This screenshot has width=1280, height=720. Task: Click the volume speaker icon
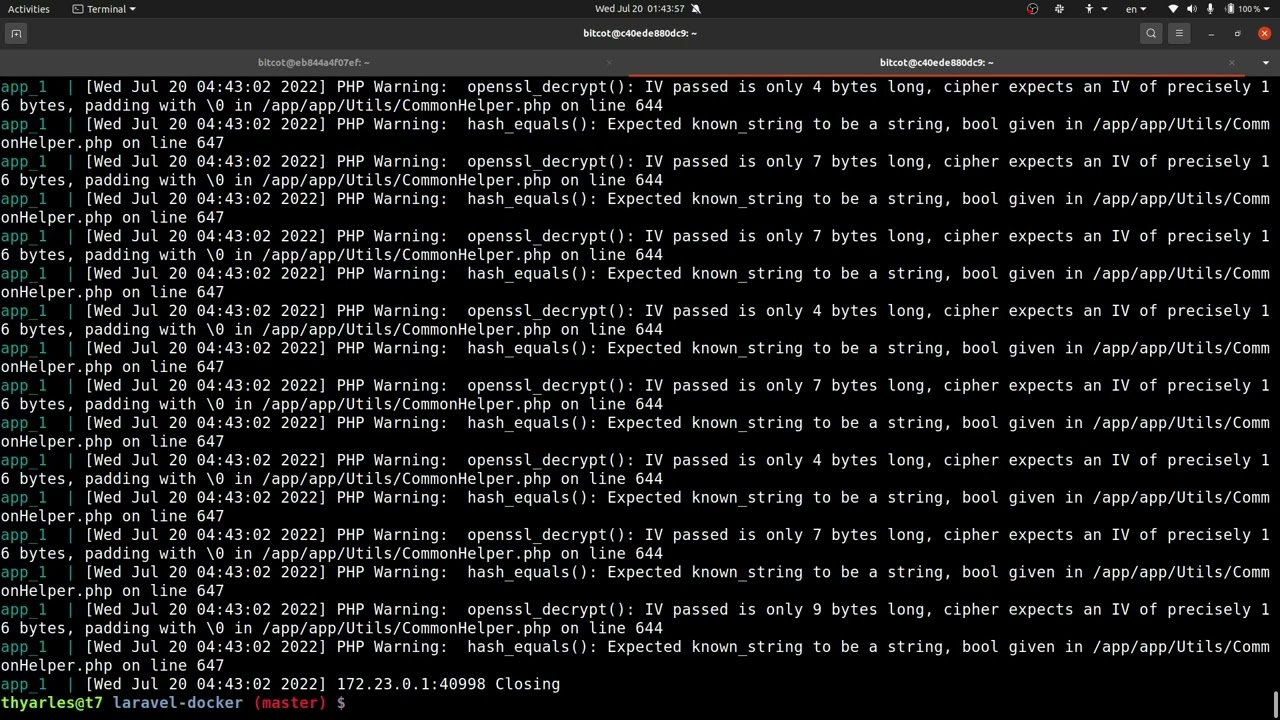pos(1192,9)
